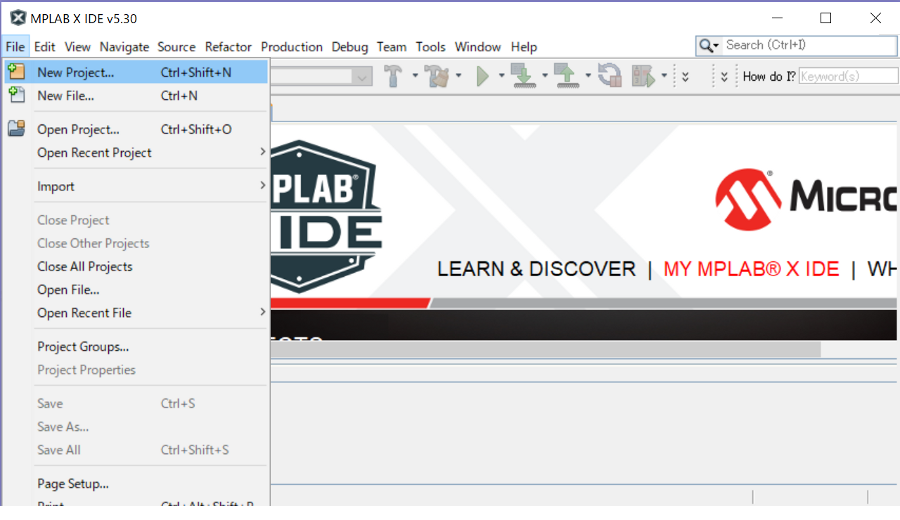Click the search magnifier icon

click(708, 46)
